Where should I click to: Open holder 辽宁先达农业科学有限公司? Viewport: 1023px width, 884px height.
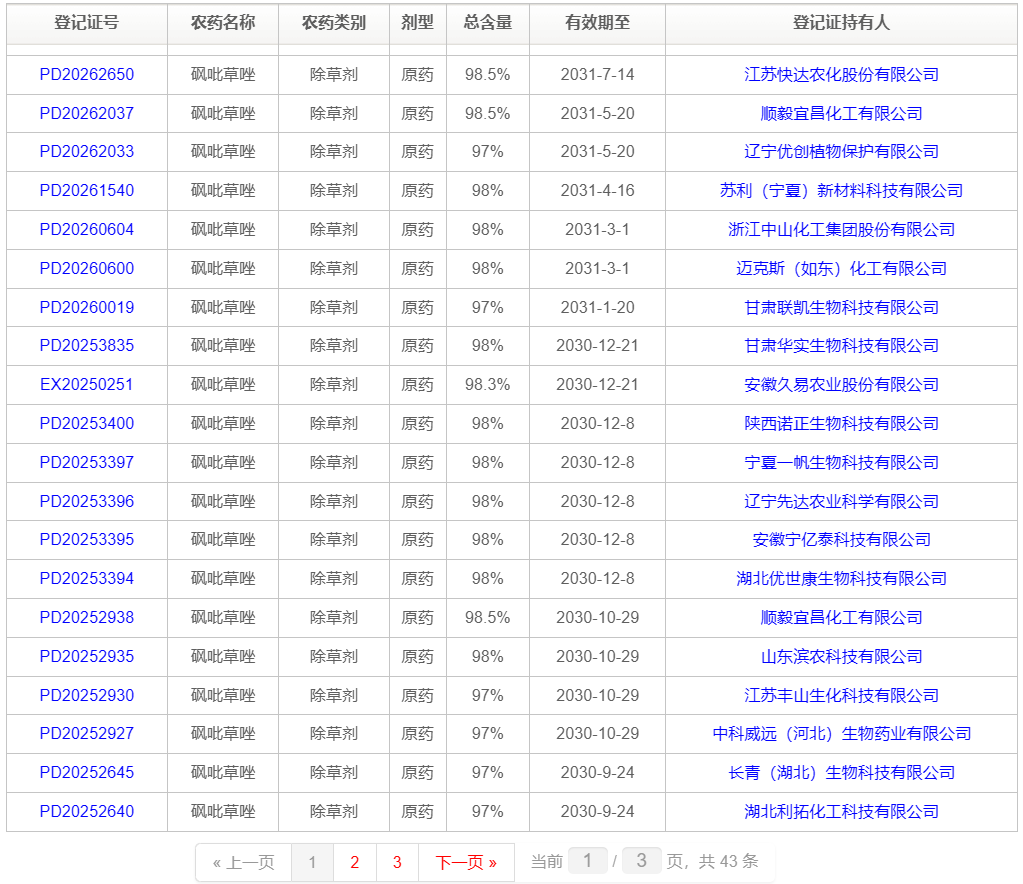[842, 501]
